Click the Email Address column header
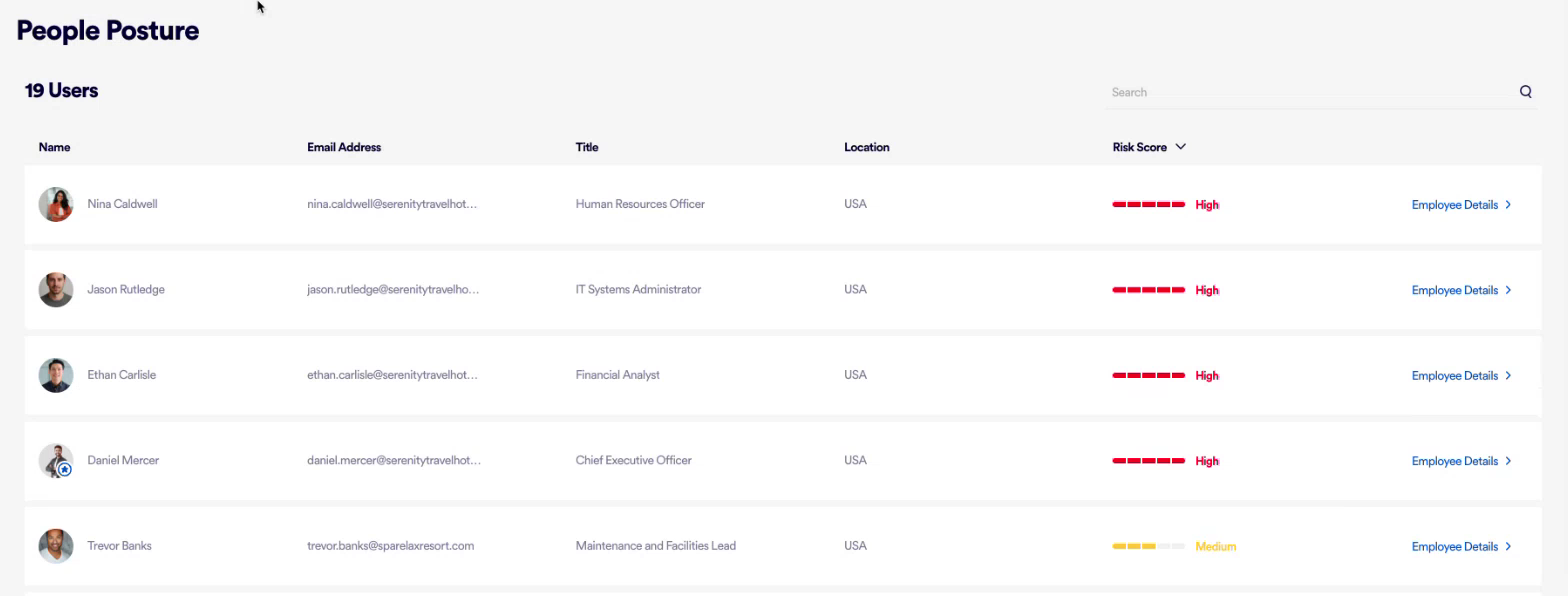 (x=344, y=147)
